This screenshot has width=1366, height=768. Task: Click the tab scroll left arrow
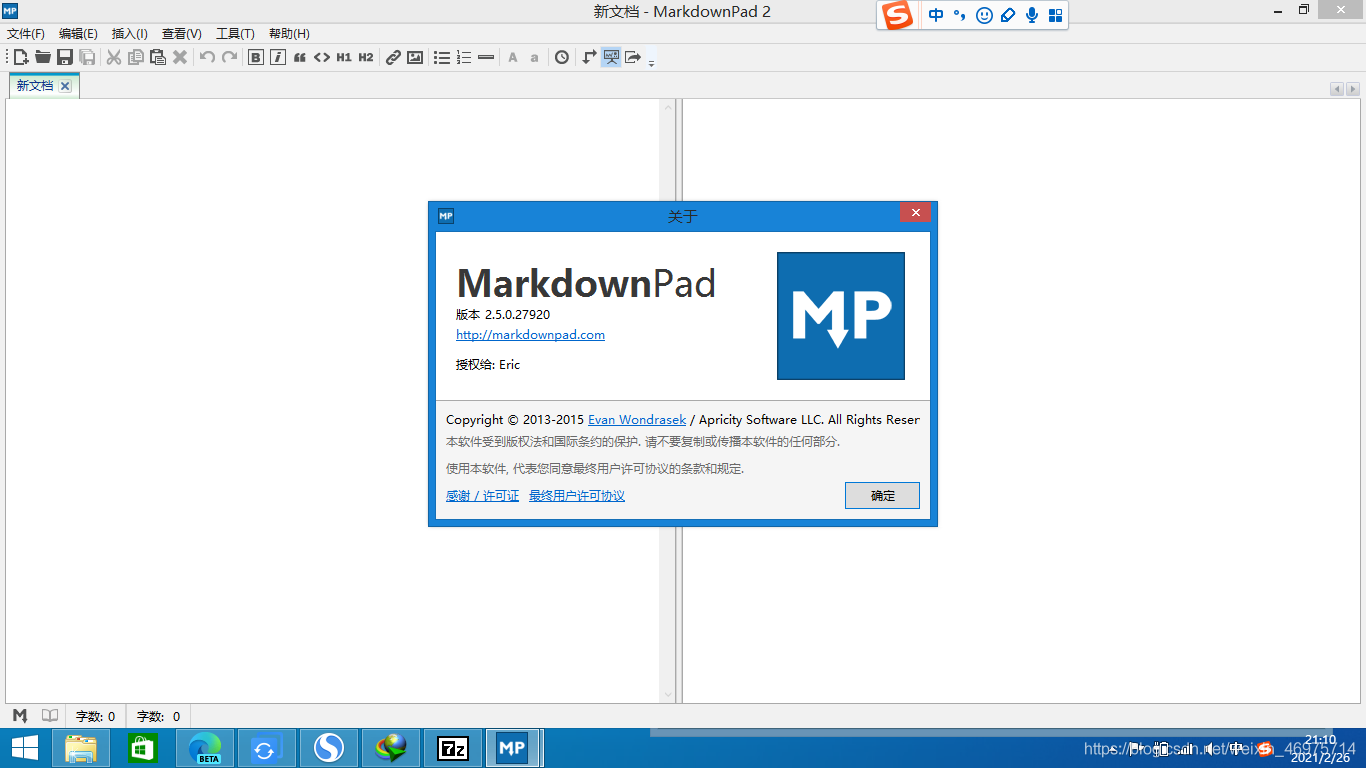pyautogui.click(x=1336, y=89)
